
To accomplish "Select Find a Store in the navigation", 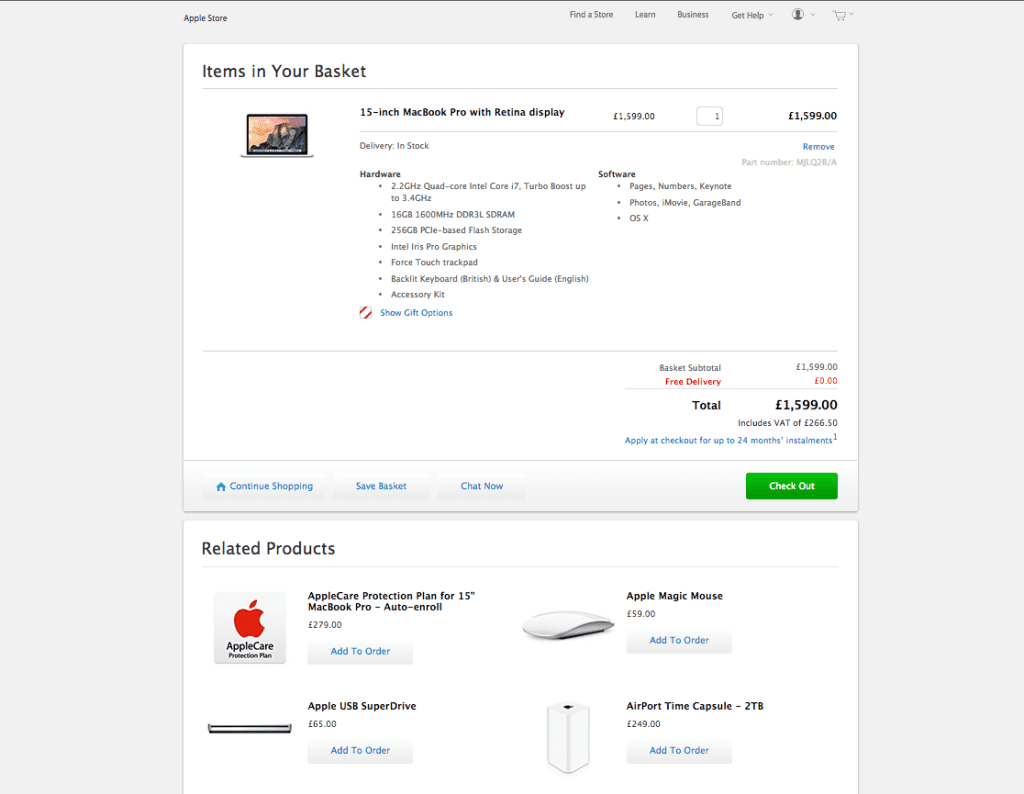I will (x=590, y=14).
